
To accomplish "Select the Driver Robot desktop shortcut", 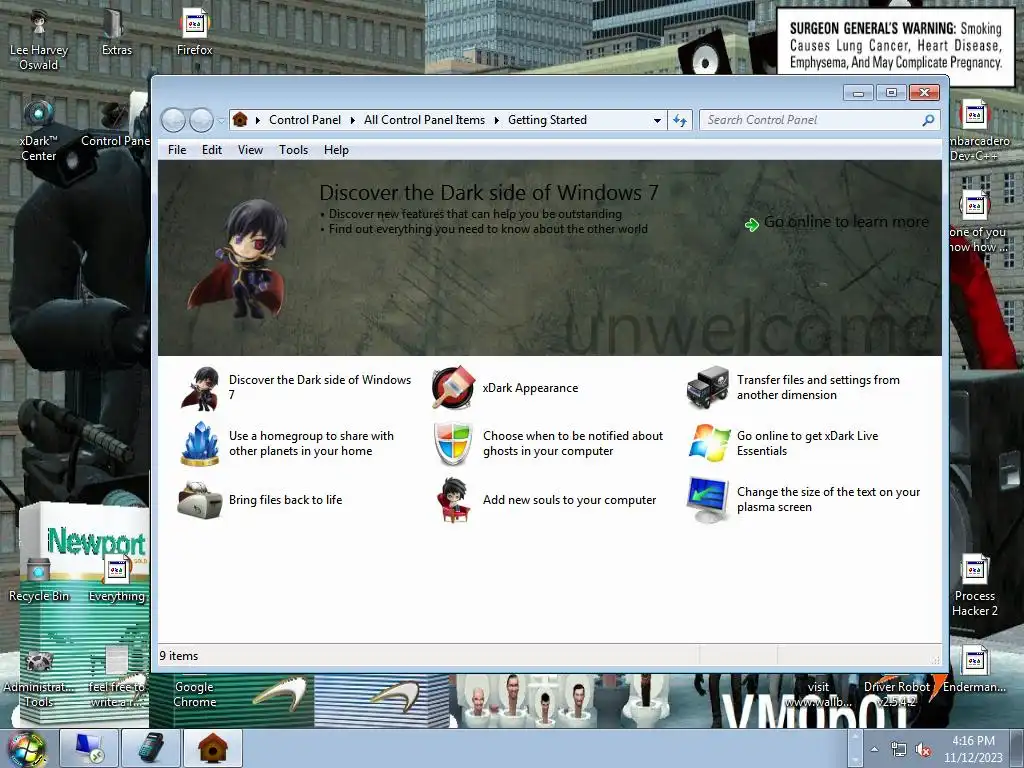I will pos(897,694).
